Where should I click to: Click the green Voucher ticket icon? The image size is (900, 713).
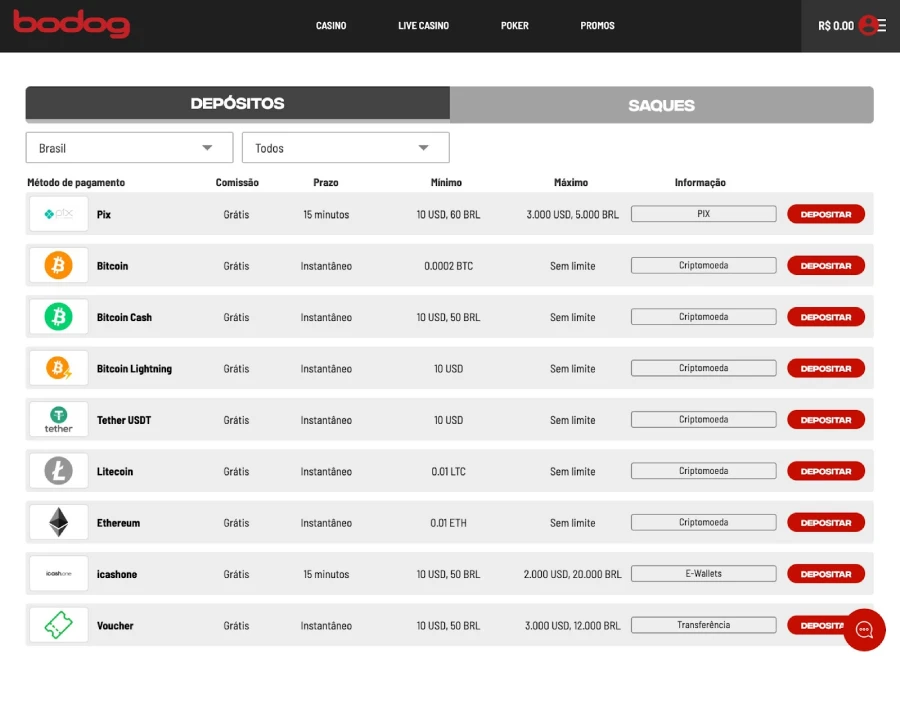[59, 625]
